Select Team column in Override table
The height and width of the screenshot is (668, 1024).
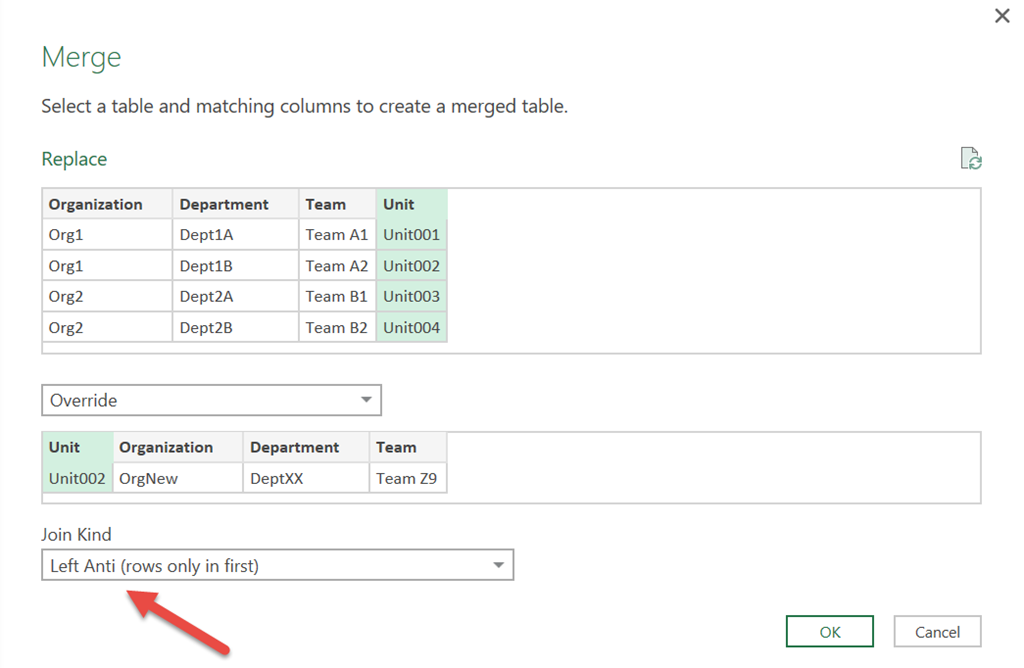[x=408, y=447]
